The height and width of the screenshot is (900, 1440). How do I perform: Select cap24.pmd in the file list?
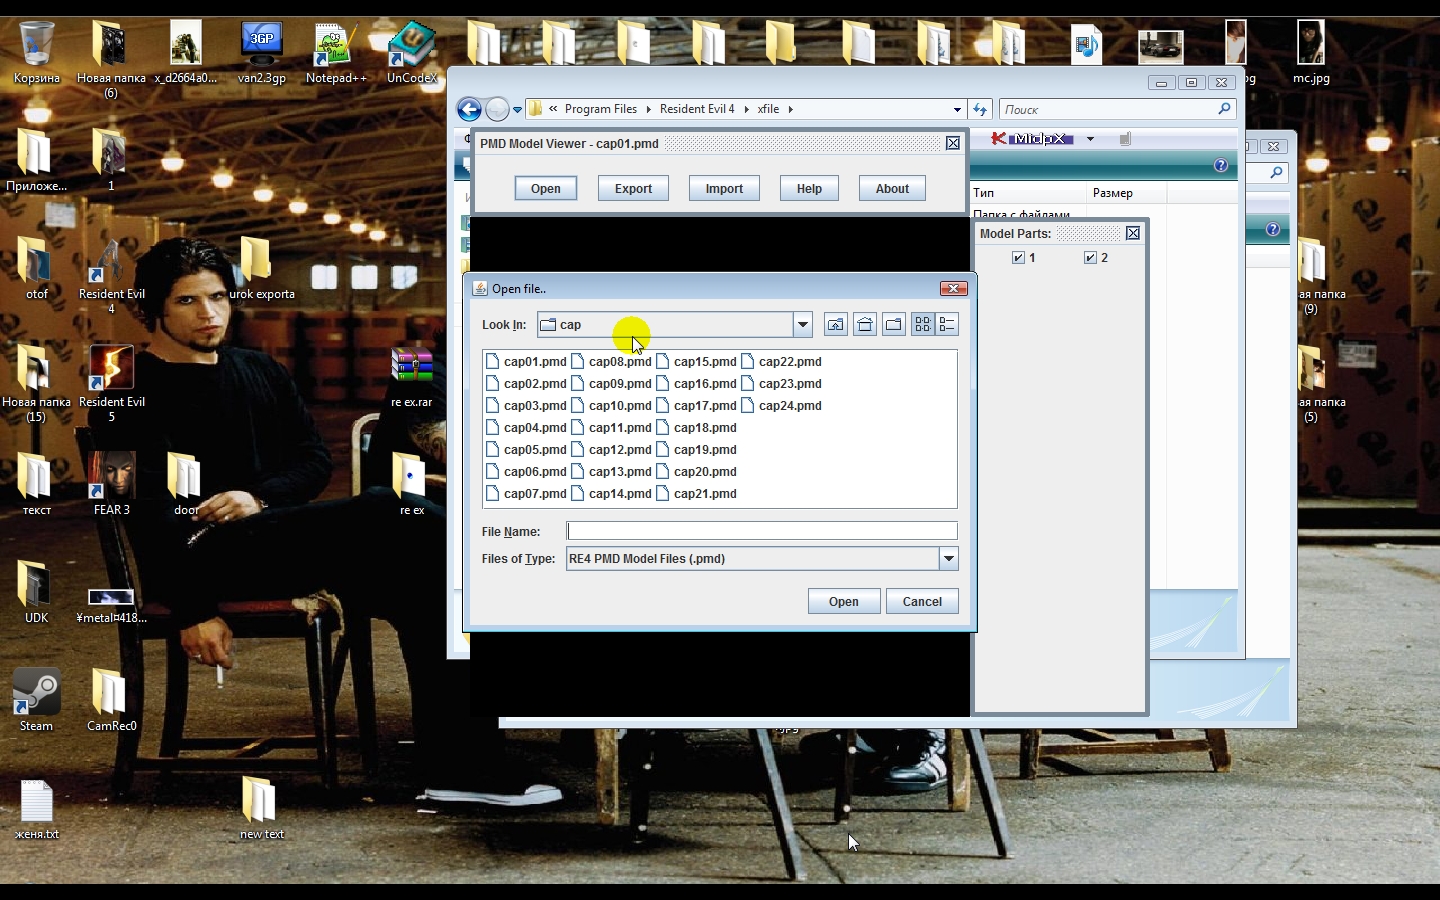click(781, 406)
